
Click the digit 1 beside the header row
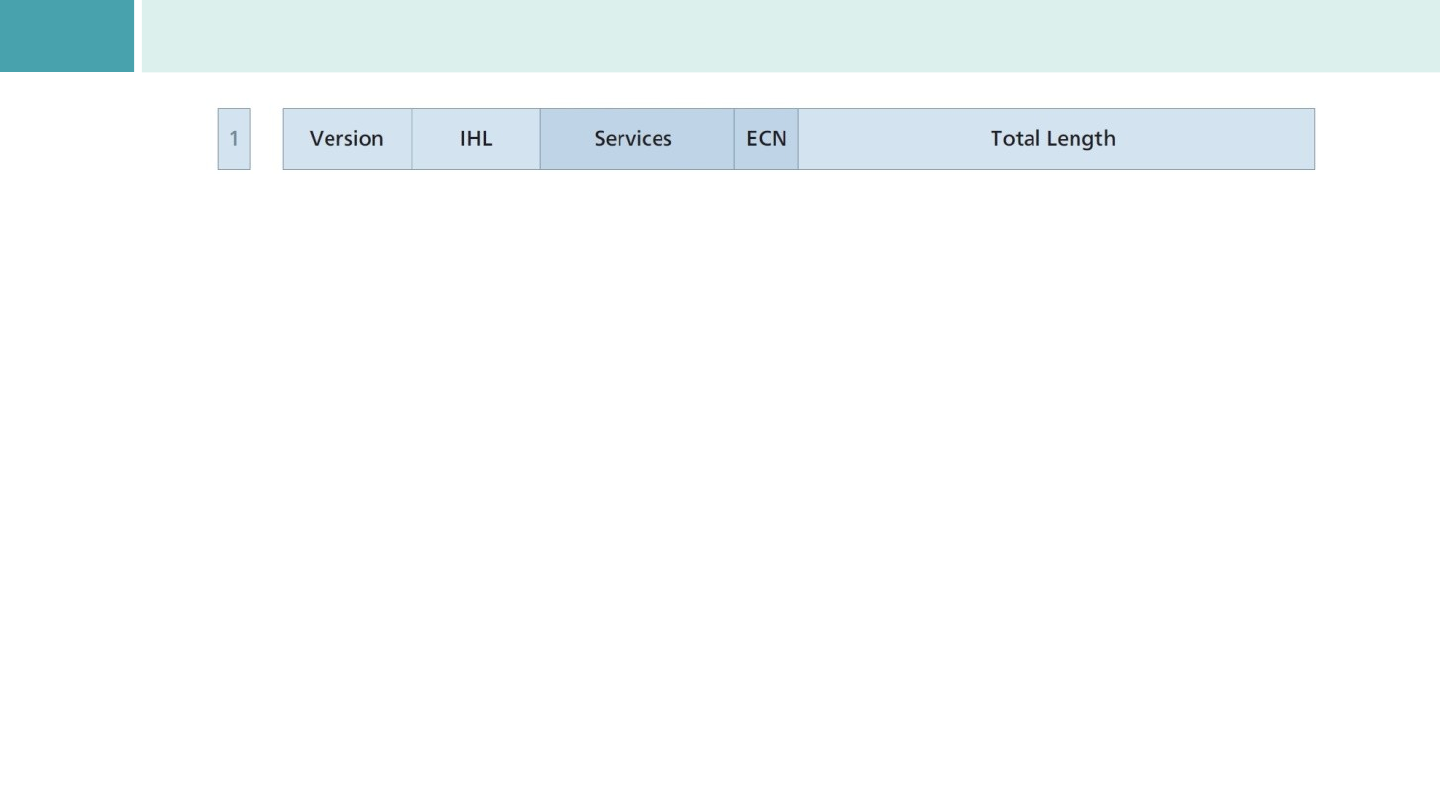coord(234,138)
